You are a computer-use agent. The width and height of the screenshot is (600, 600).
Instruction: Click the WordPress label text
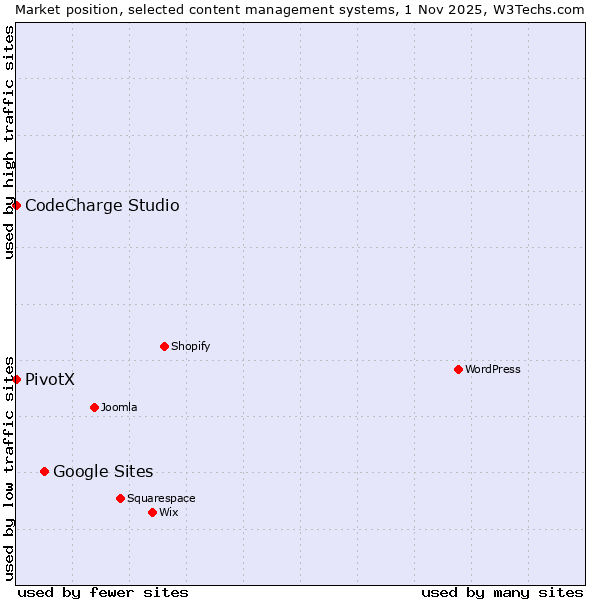pos(493,370)
